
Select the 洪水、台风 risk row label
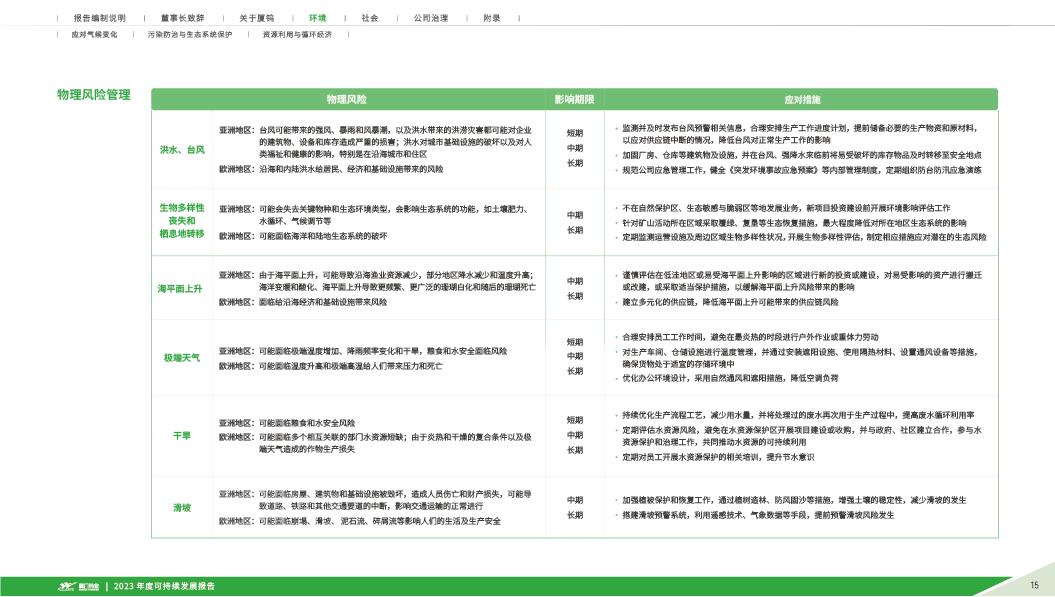point(182,149)
